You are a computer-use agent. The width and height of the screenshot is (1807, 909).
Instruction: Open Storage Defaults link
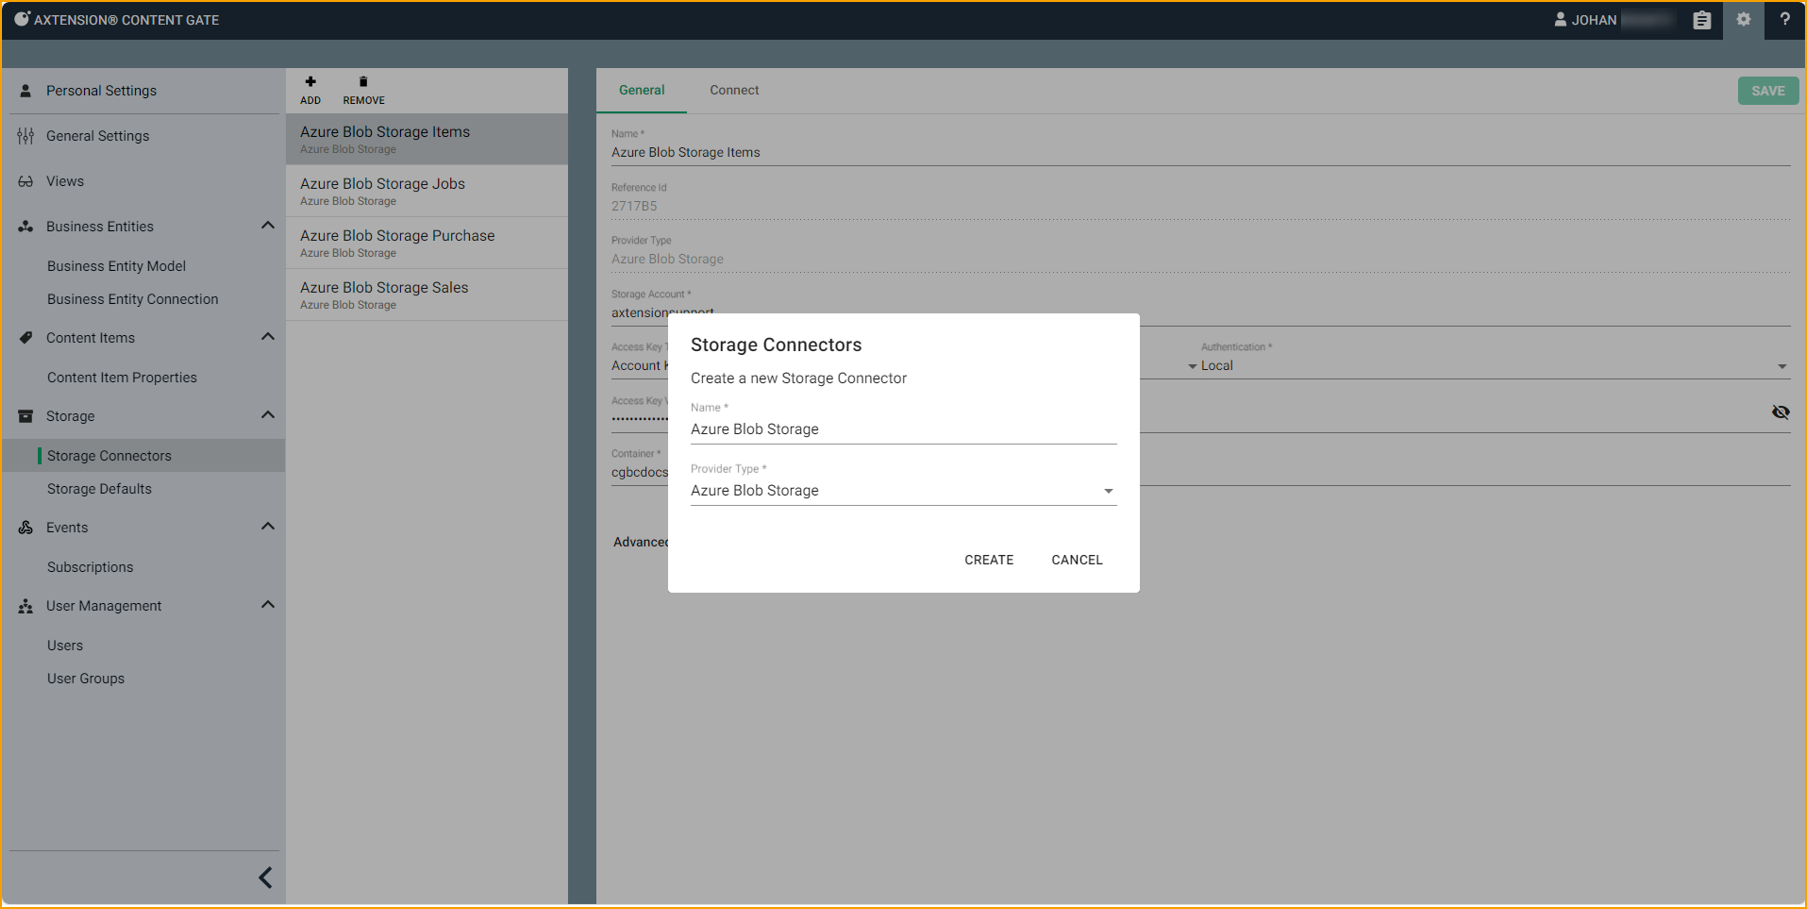click(99, 489)
